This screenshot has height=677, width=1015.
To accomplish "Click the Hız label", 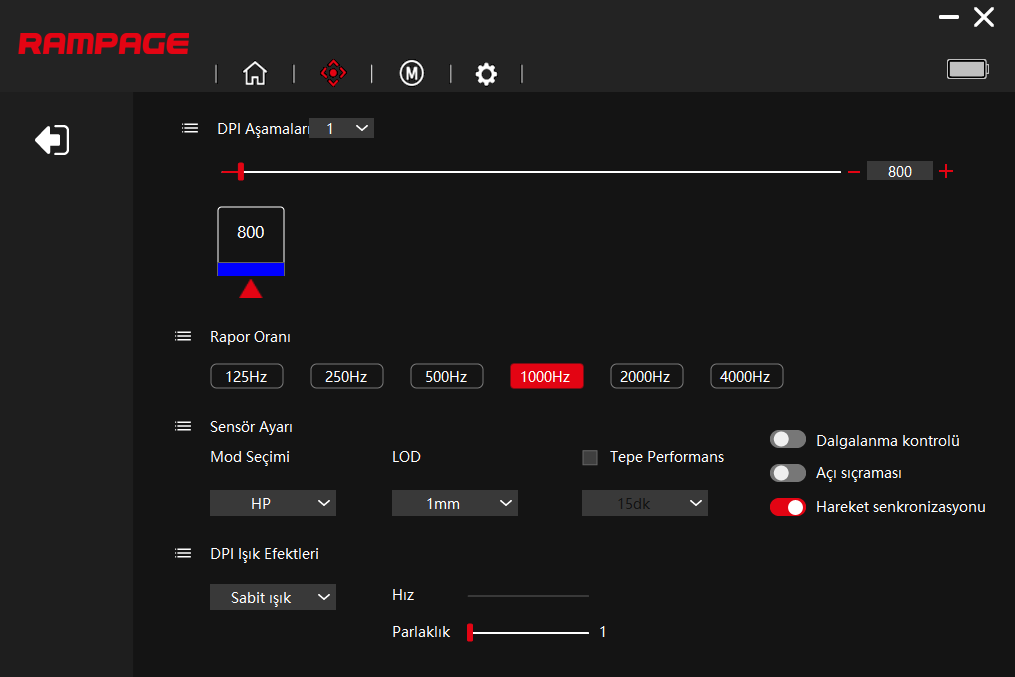I will pos(403,595).
